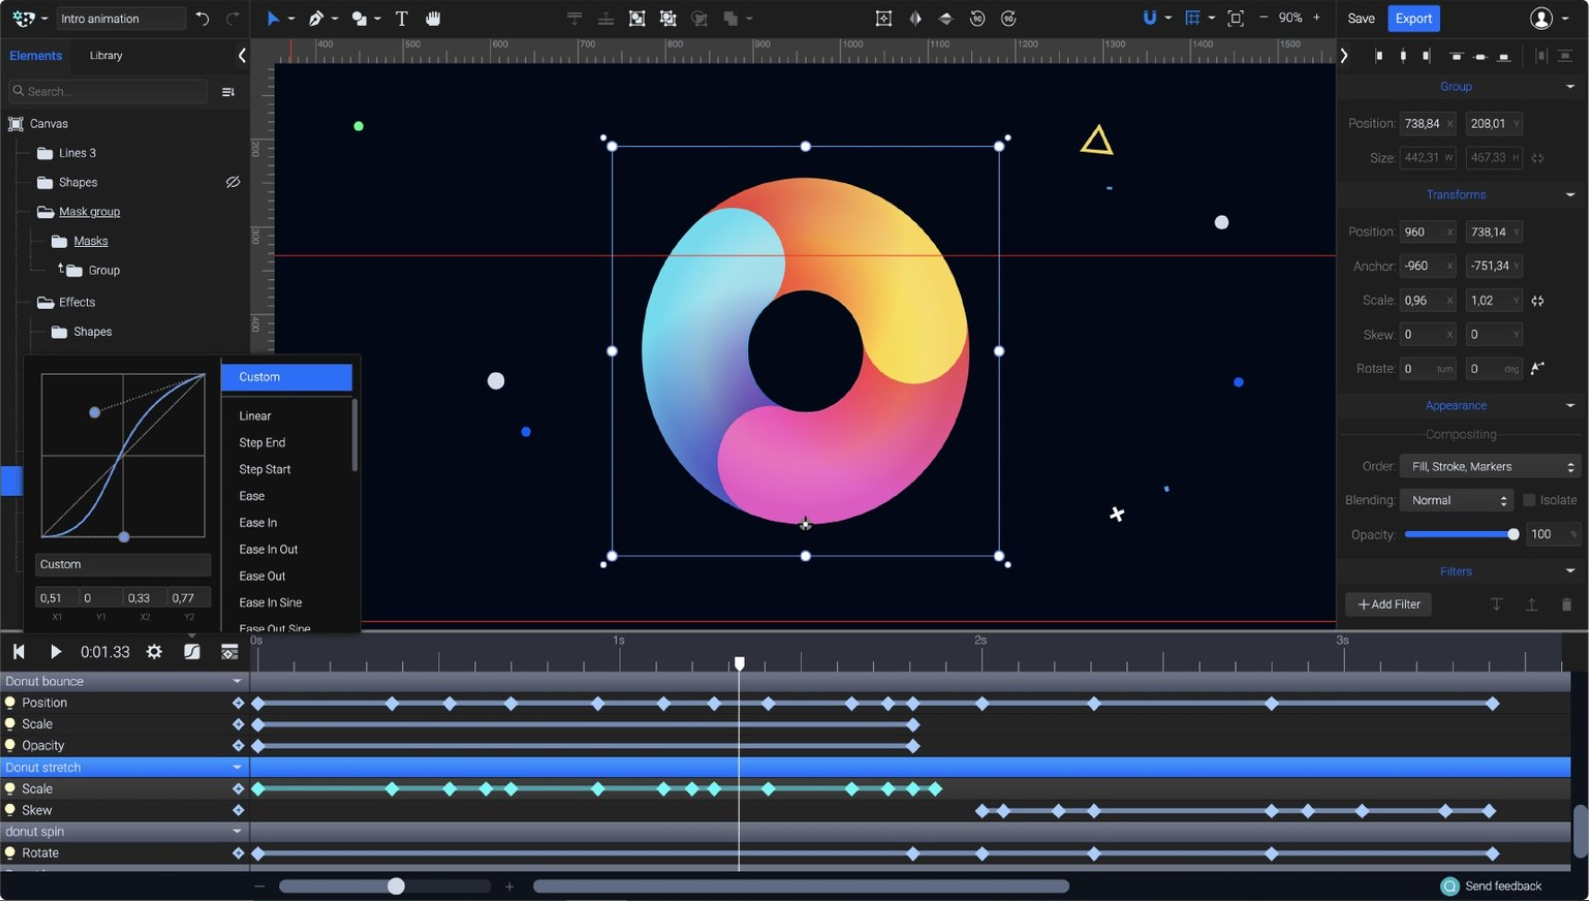This screenshot has height=901, width=1589.
Task: Click the Undo arrow
Action: [x=203, y=18]
